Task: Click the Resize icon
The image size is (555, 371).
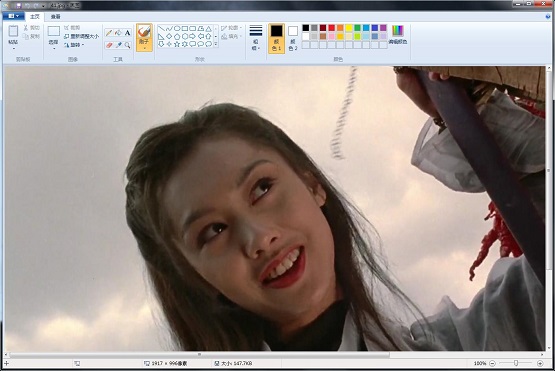Action: (x=67, y=36)
